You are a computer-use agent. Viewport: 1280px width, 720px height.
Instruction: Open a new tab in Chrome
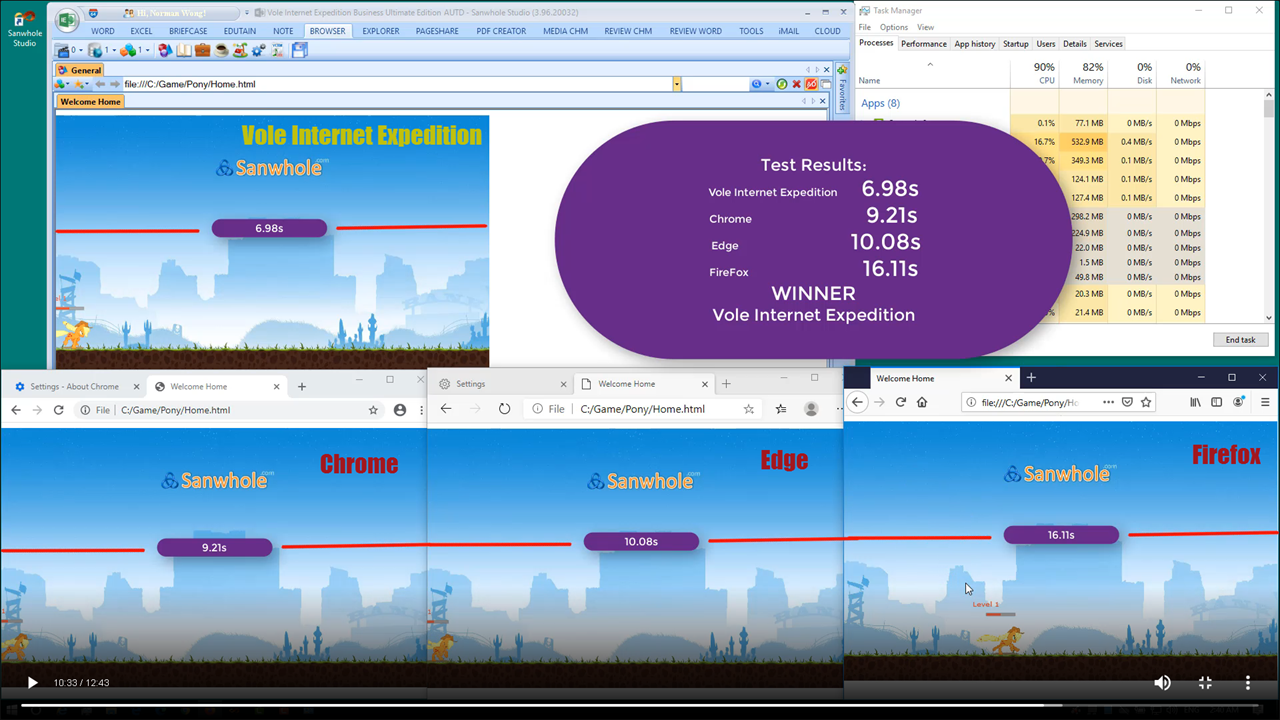(x=302, y=386)
